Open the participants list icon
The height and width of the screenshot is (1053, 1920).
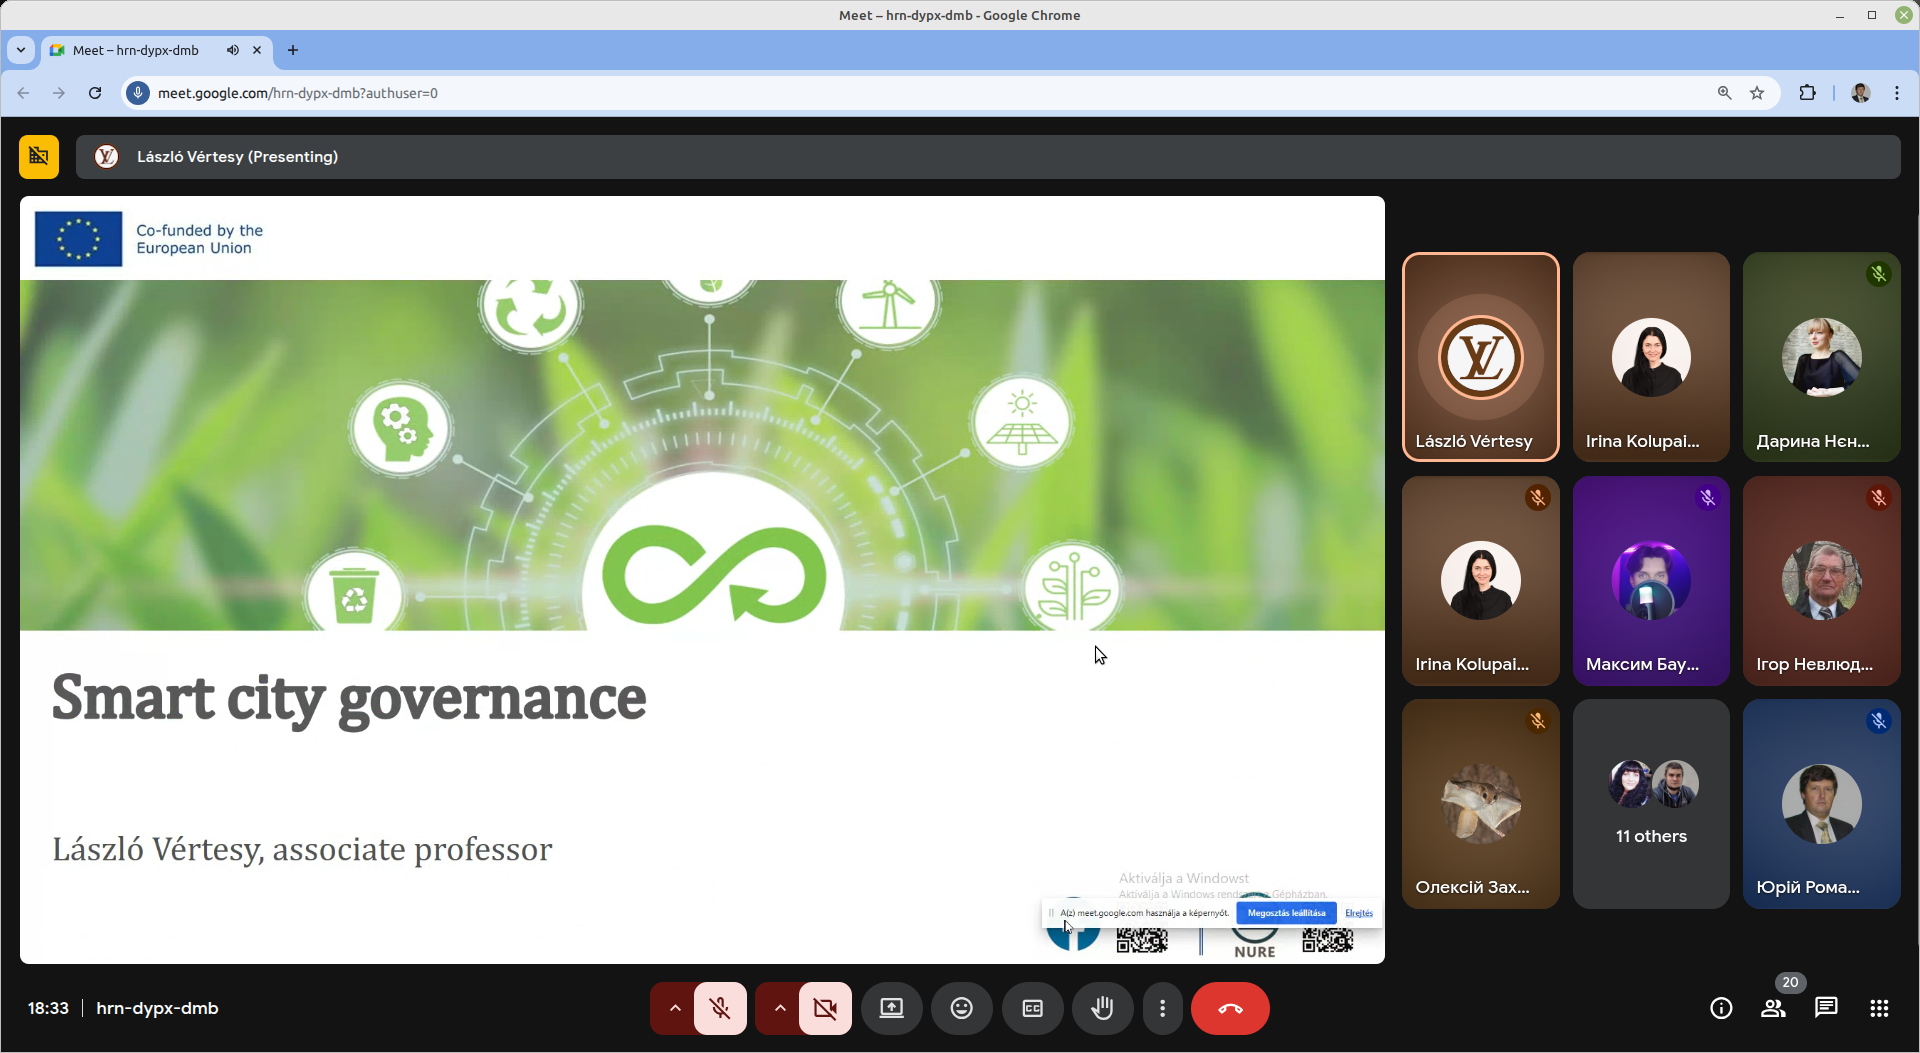point(1773,1008)
